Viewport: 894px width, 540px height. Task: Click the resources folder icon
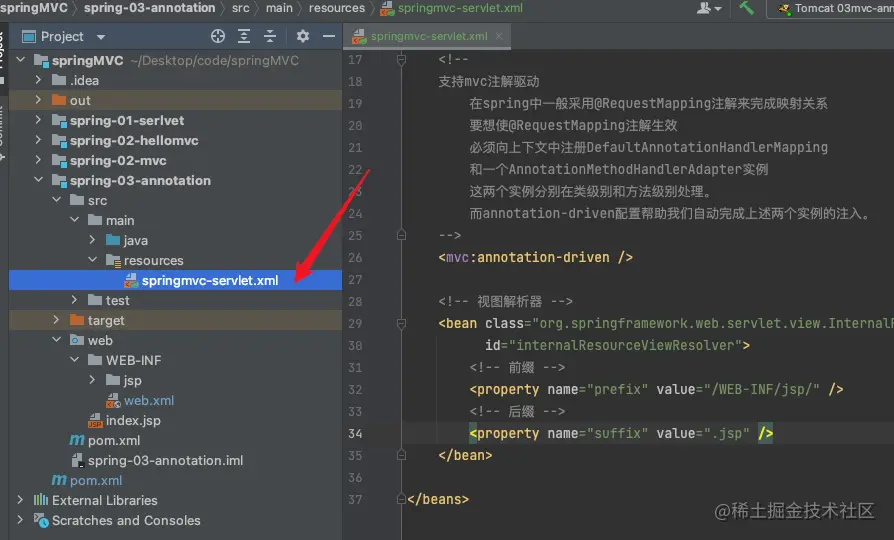coord(113,261)
